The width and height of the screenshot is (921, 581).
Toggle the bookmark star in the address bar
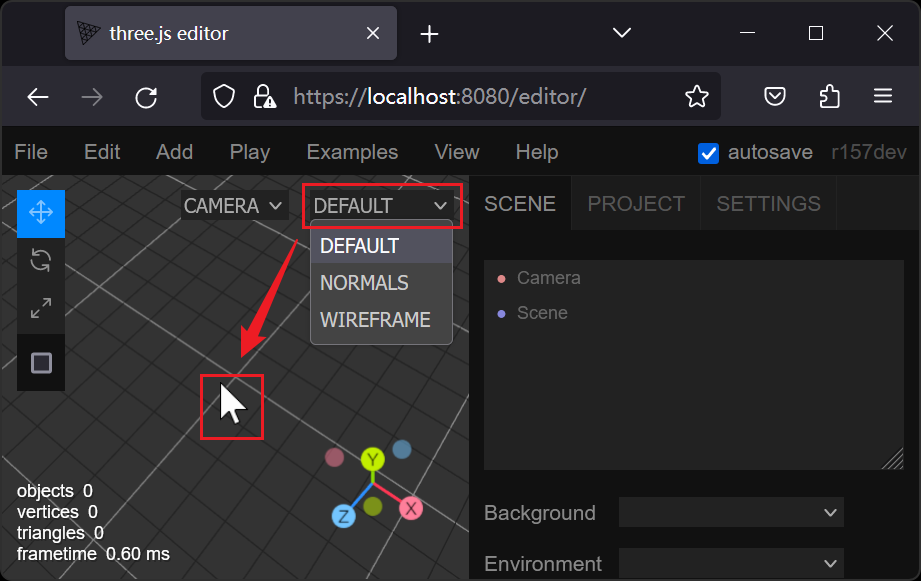[696, 96]
